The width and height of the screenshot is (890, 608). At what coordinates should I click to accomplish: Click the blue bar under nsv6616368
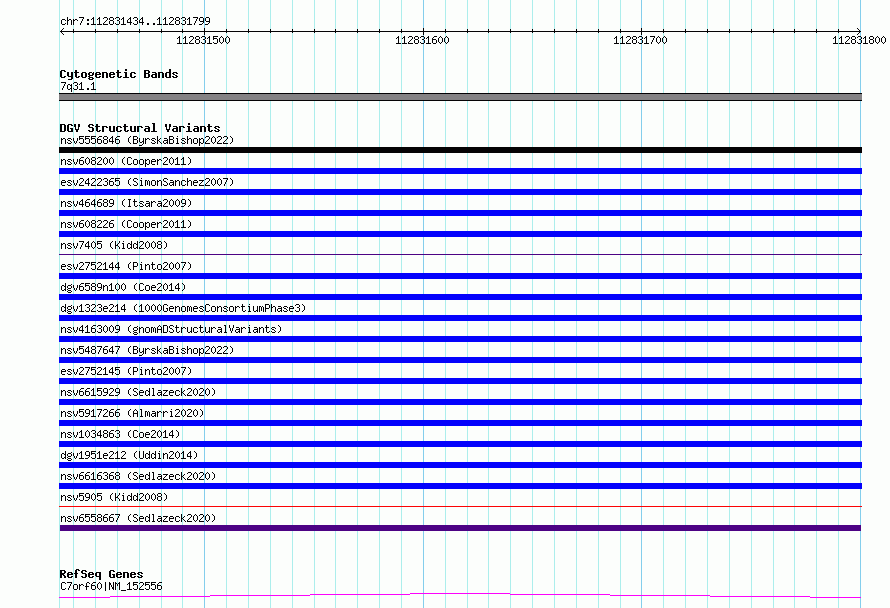460,486
